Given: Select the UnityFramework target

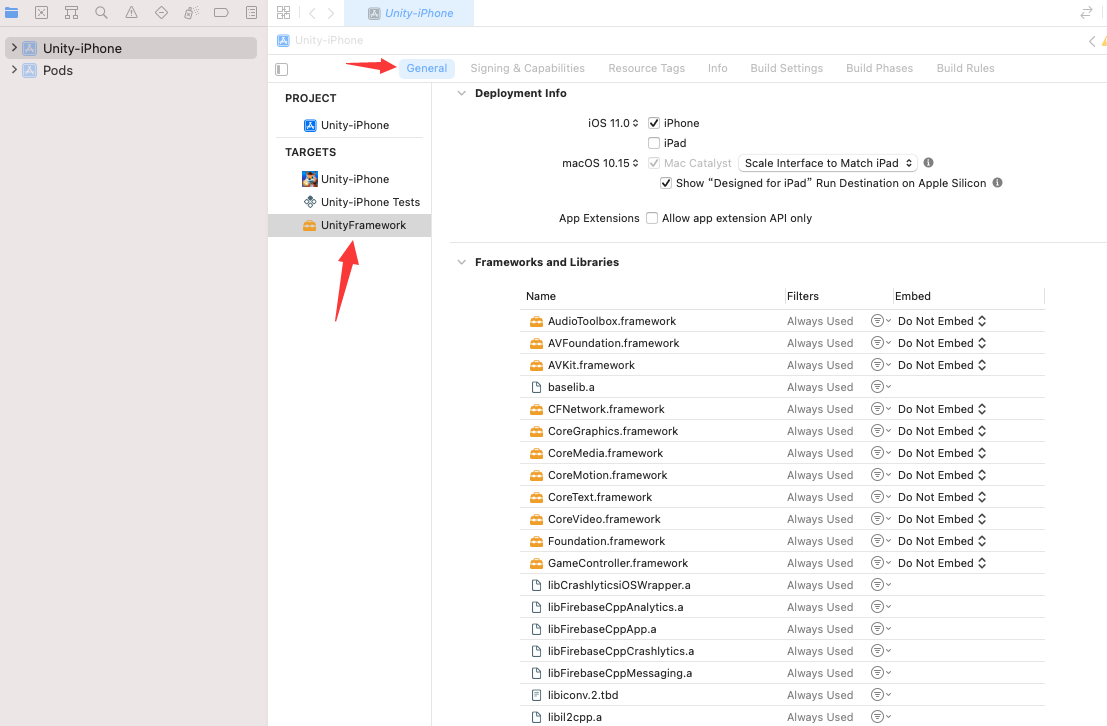Looking at the screenshot, I should [x=349, y=225].
